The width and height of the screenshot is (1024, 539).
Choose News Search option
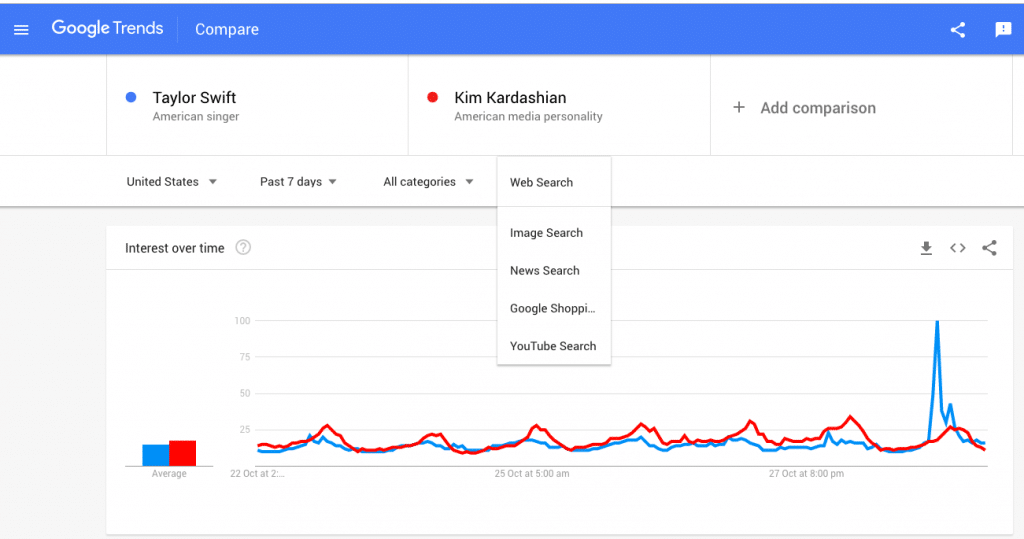coord(545,271)
